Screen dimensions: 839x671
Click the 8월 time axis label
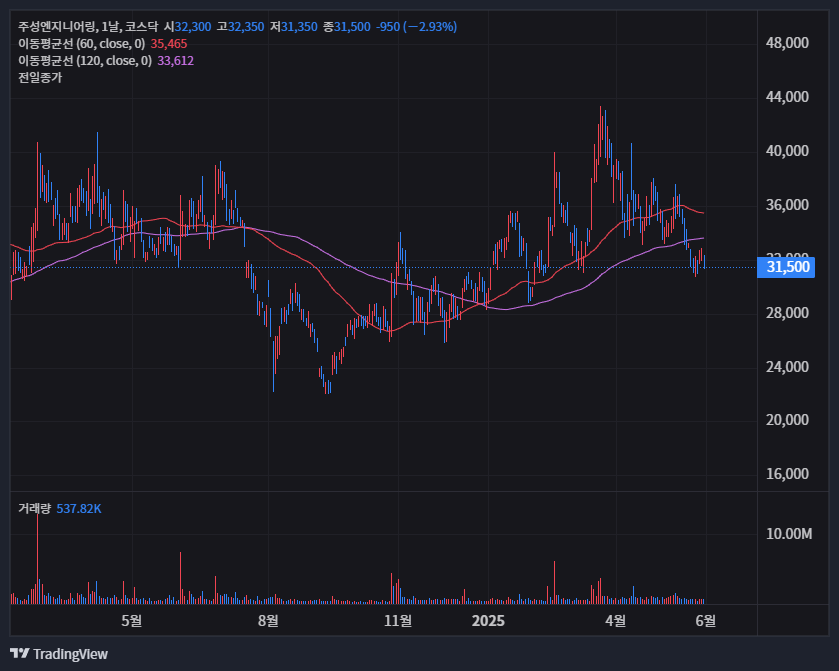268,621
